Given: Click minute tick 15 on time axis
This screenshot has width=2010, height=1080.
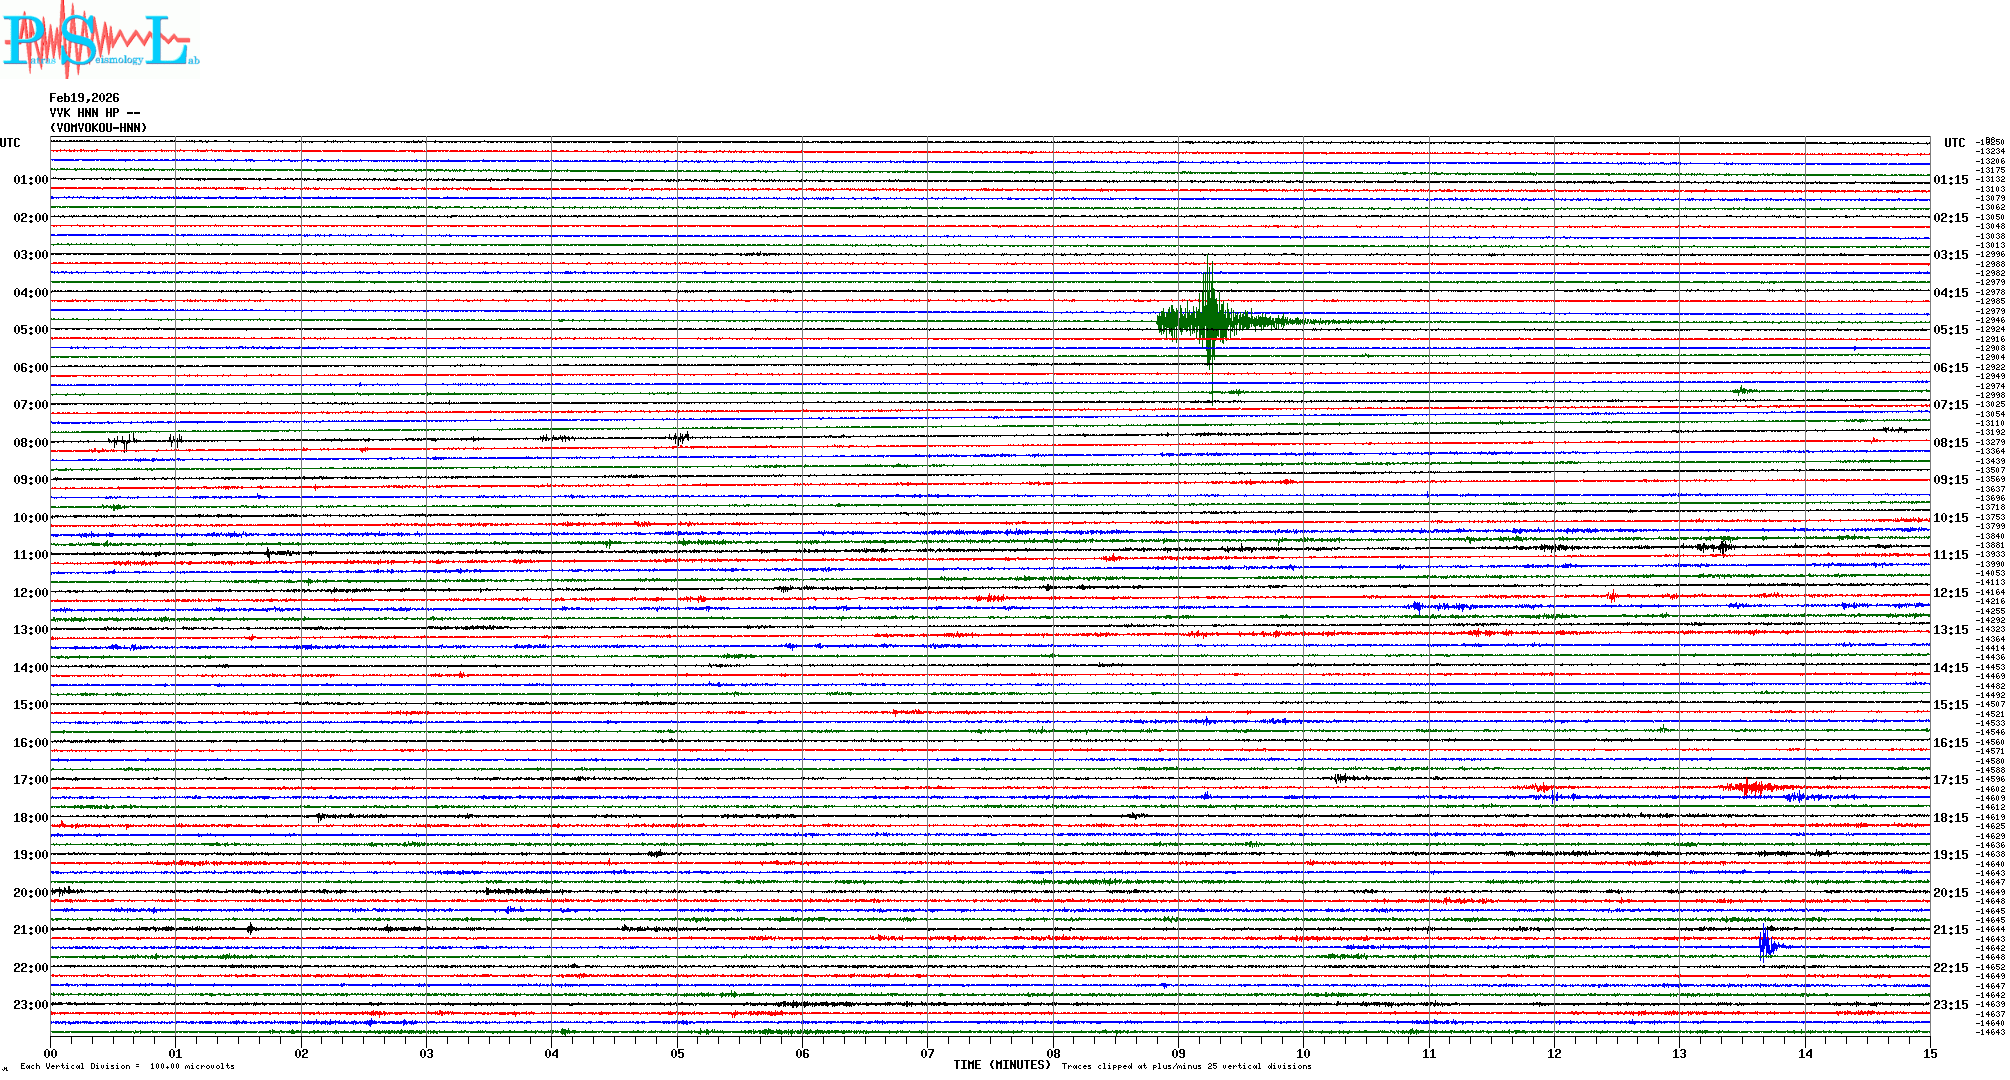Looking at the screenshot, I should click(1929, 1053).
